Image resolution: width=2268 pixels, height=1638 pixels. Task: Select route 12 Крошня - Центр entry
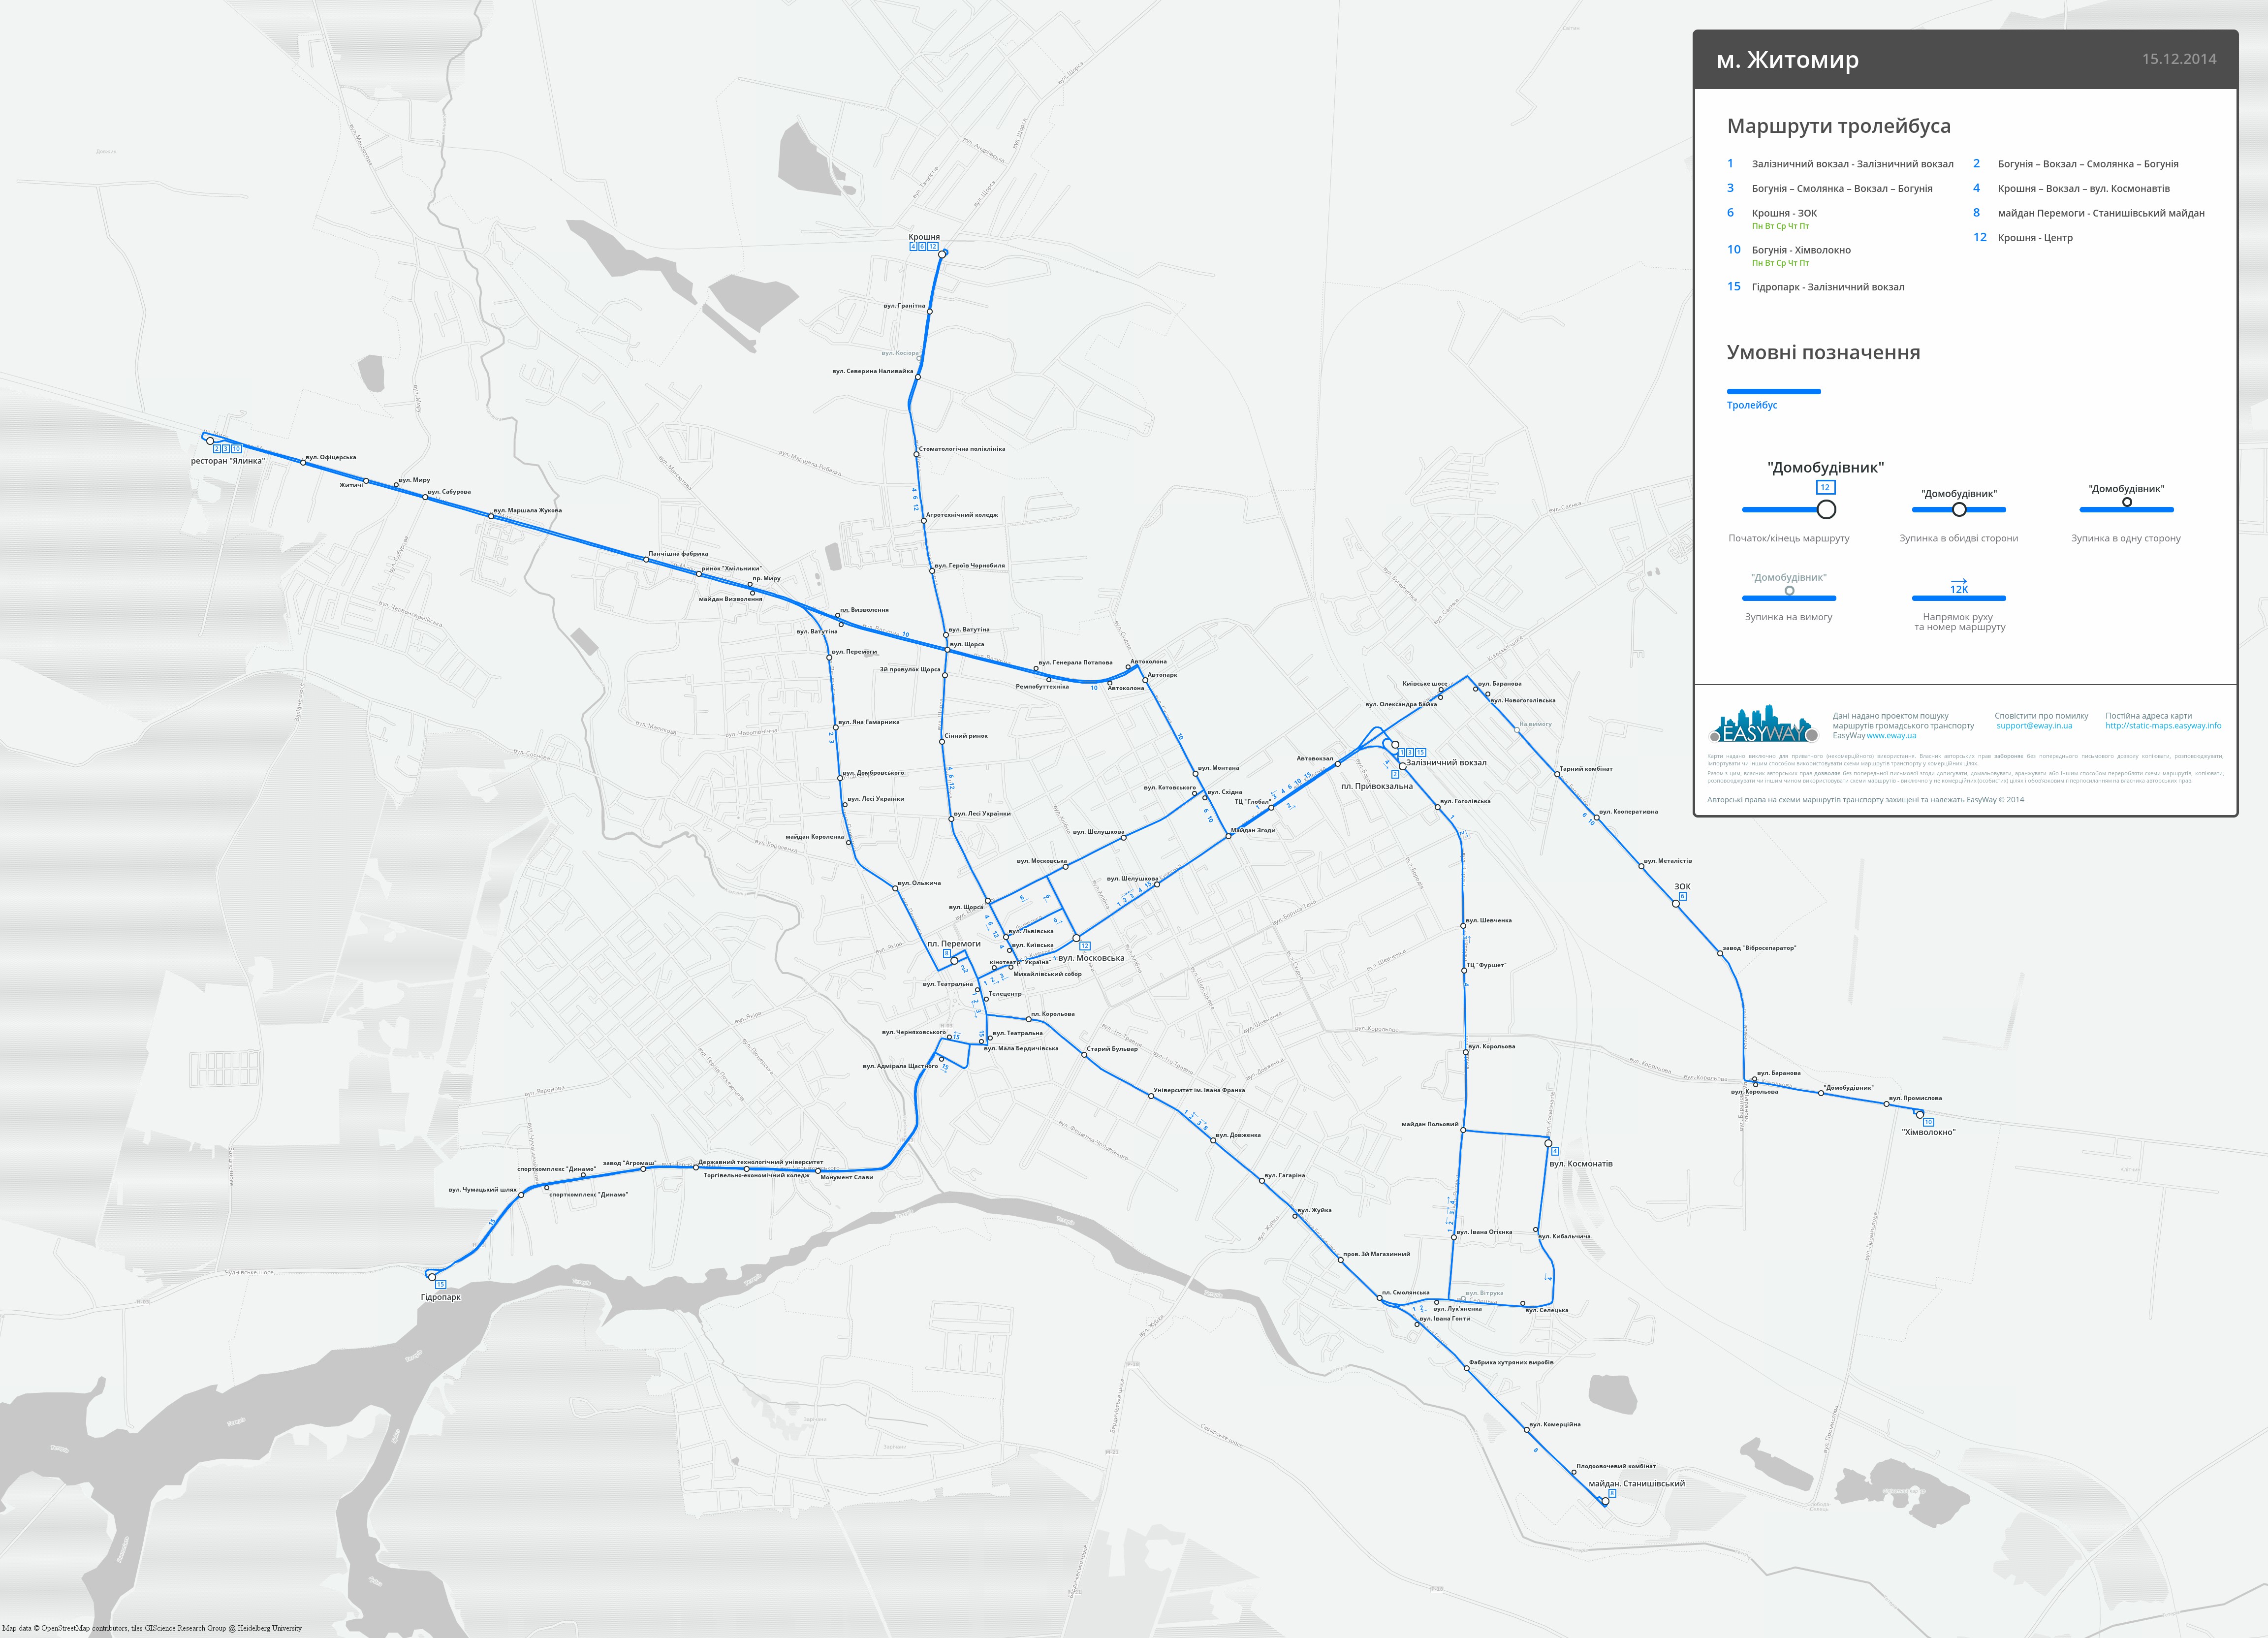tap(2023, 238)
